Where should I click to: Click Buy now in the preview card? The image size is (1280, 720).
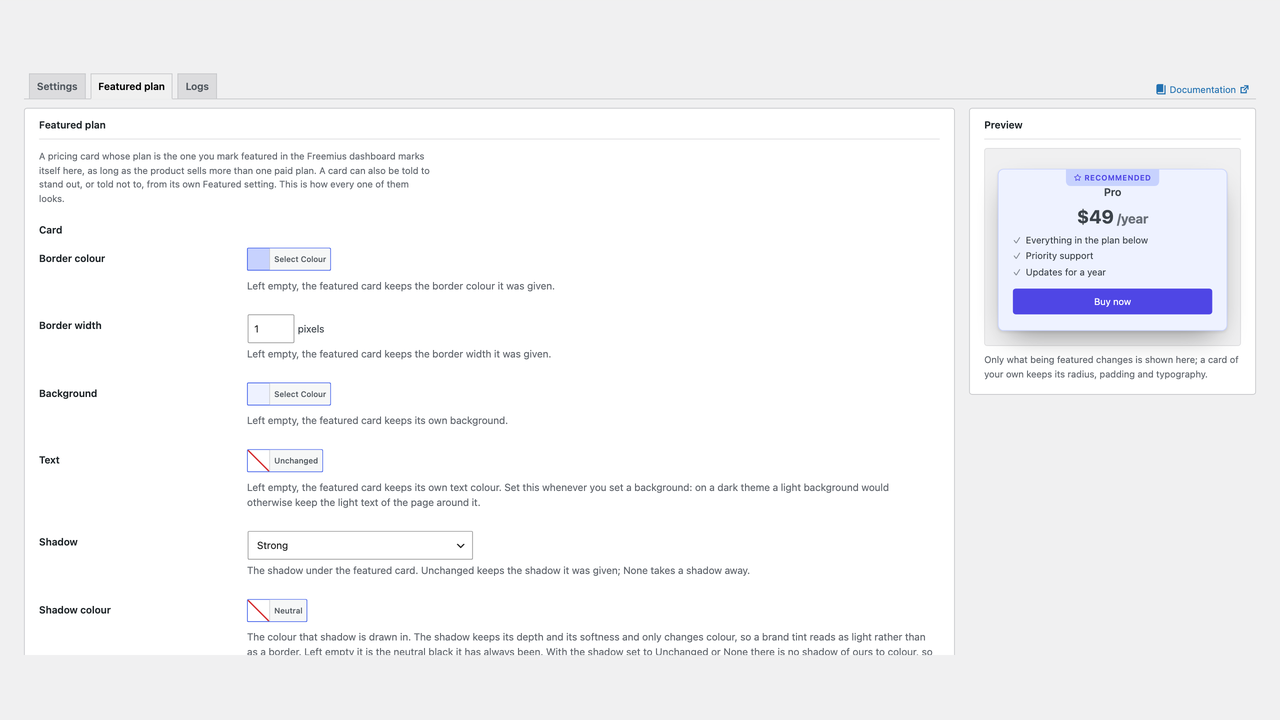1112,302
